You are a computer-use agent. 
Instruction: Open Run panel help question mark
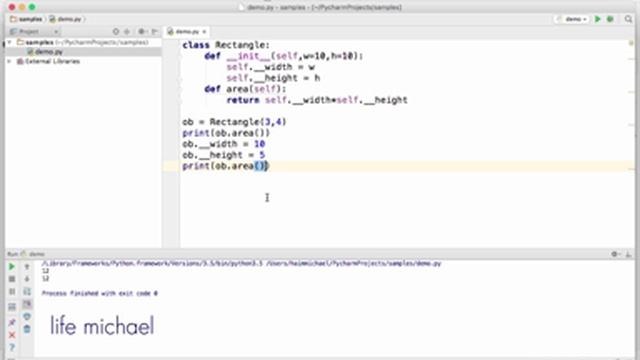pos(12,347)
